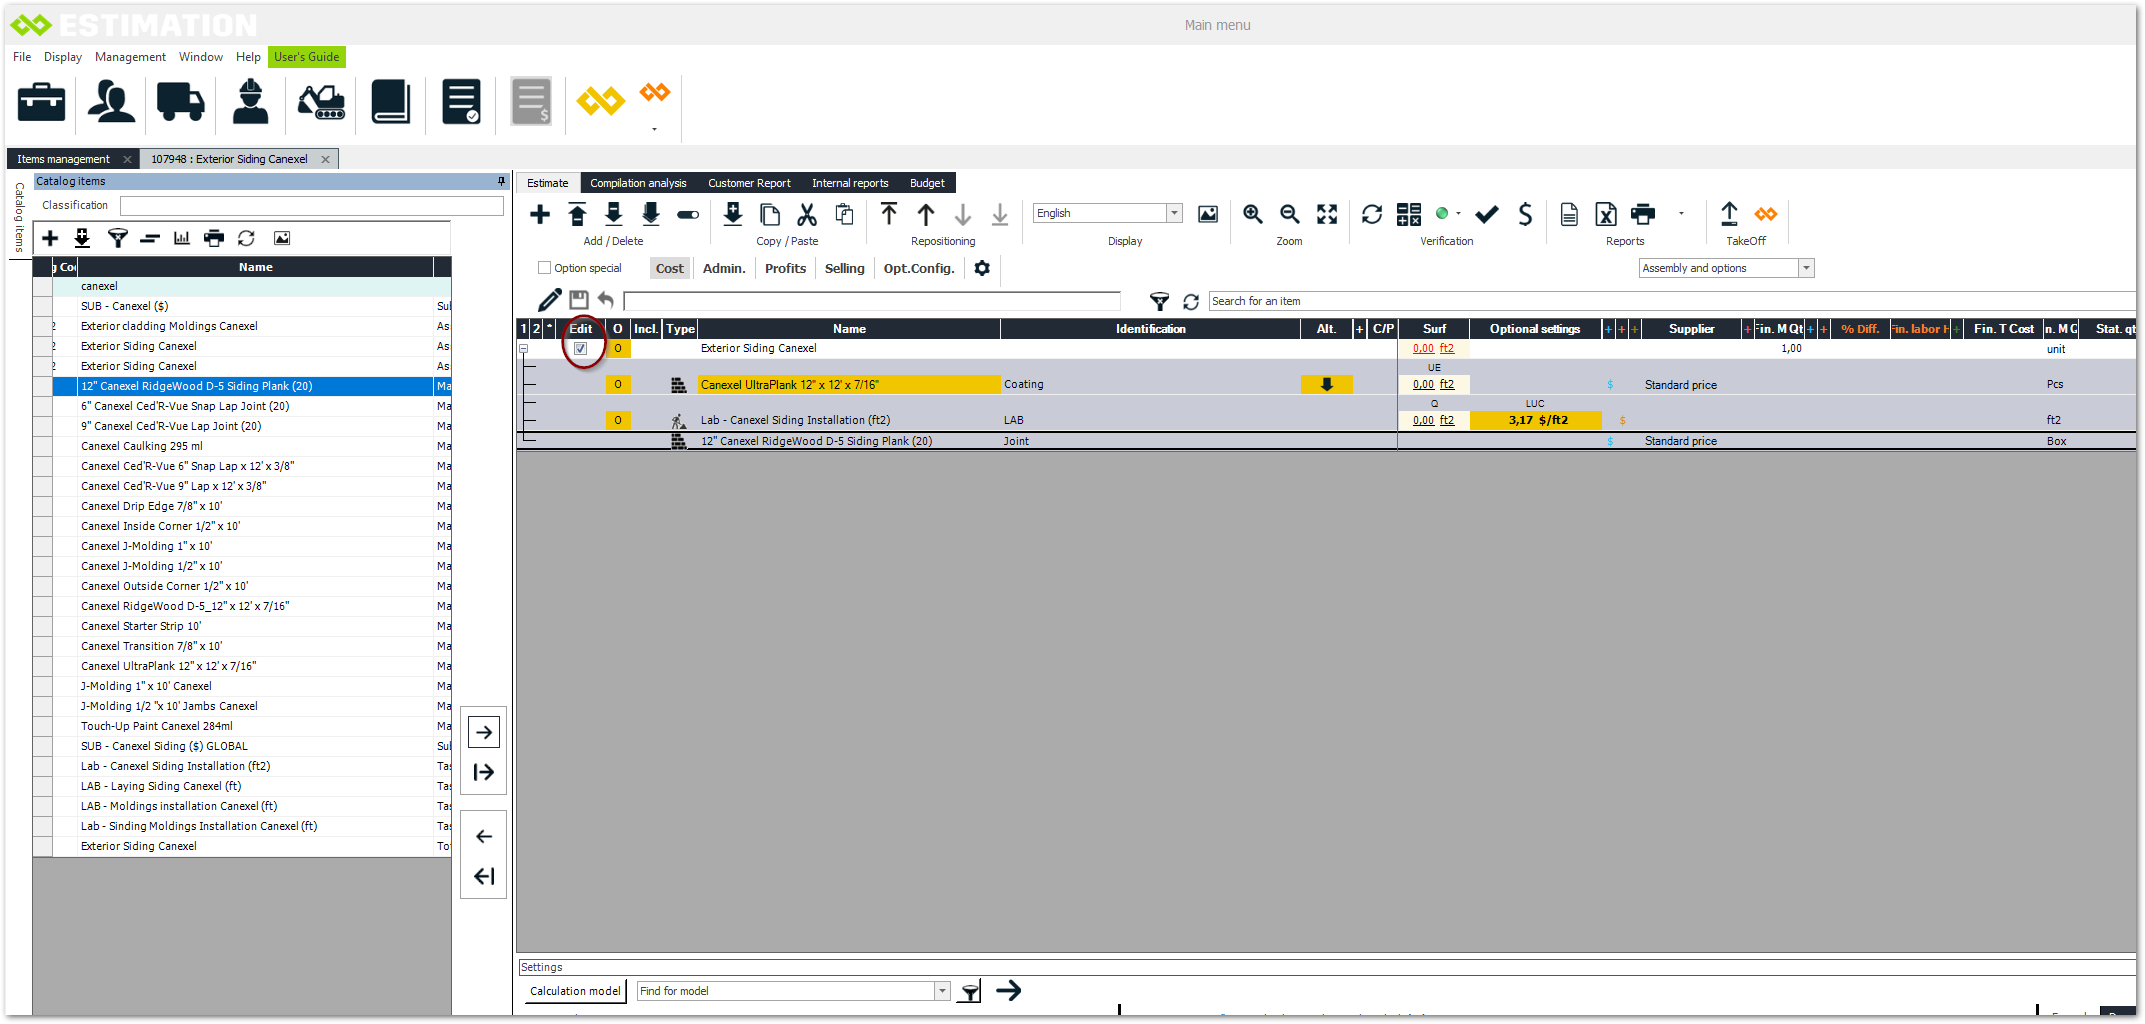
Task: Click the Calculation model button
Action: point(575,991)
